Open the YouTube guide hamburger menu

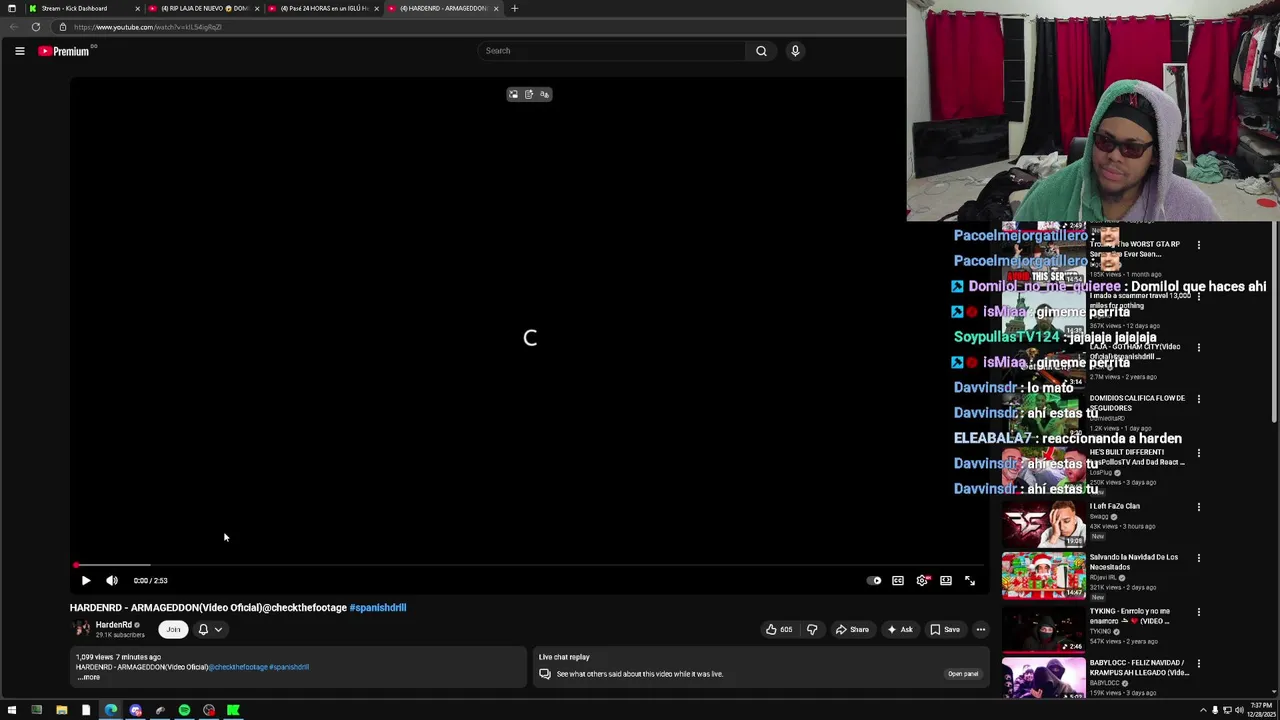point(19,51)
